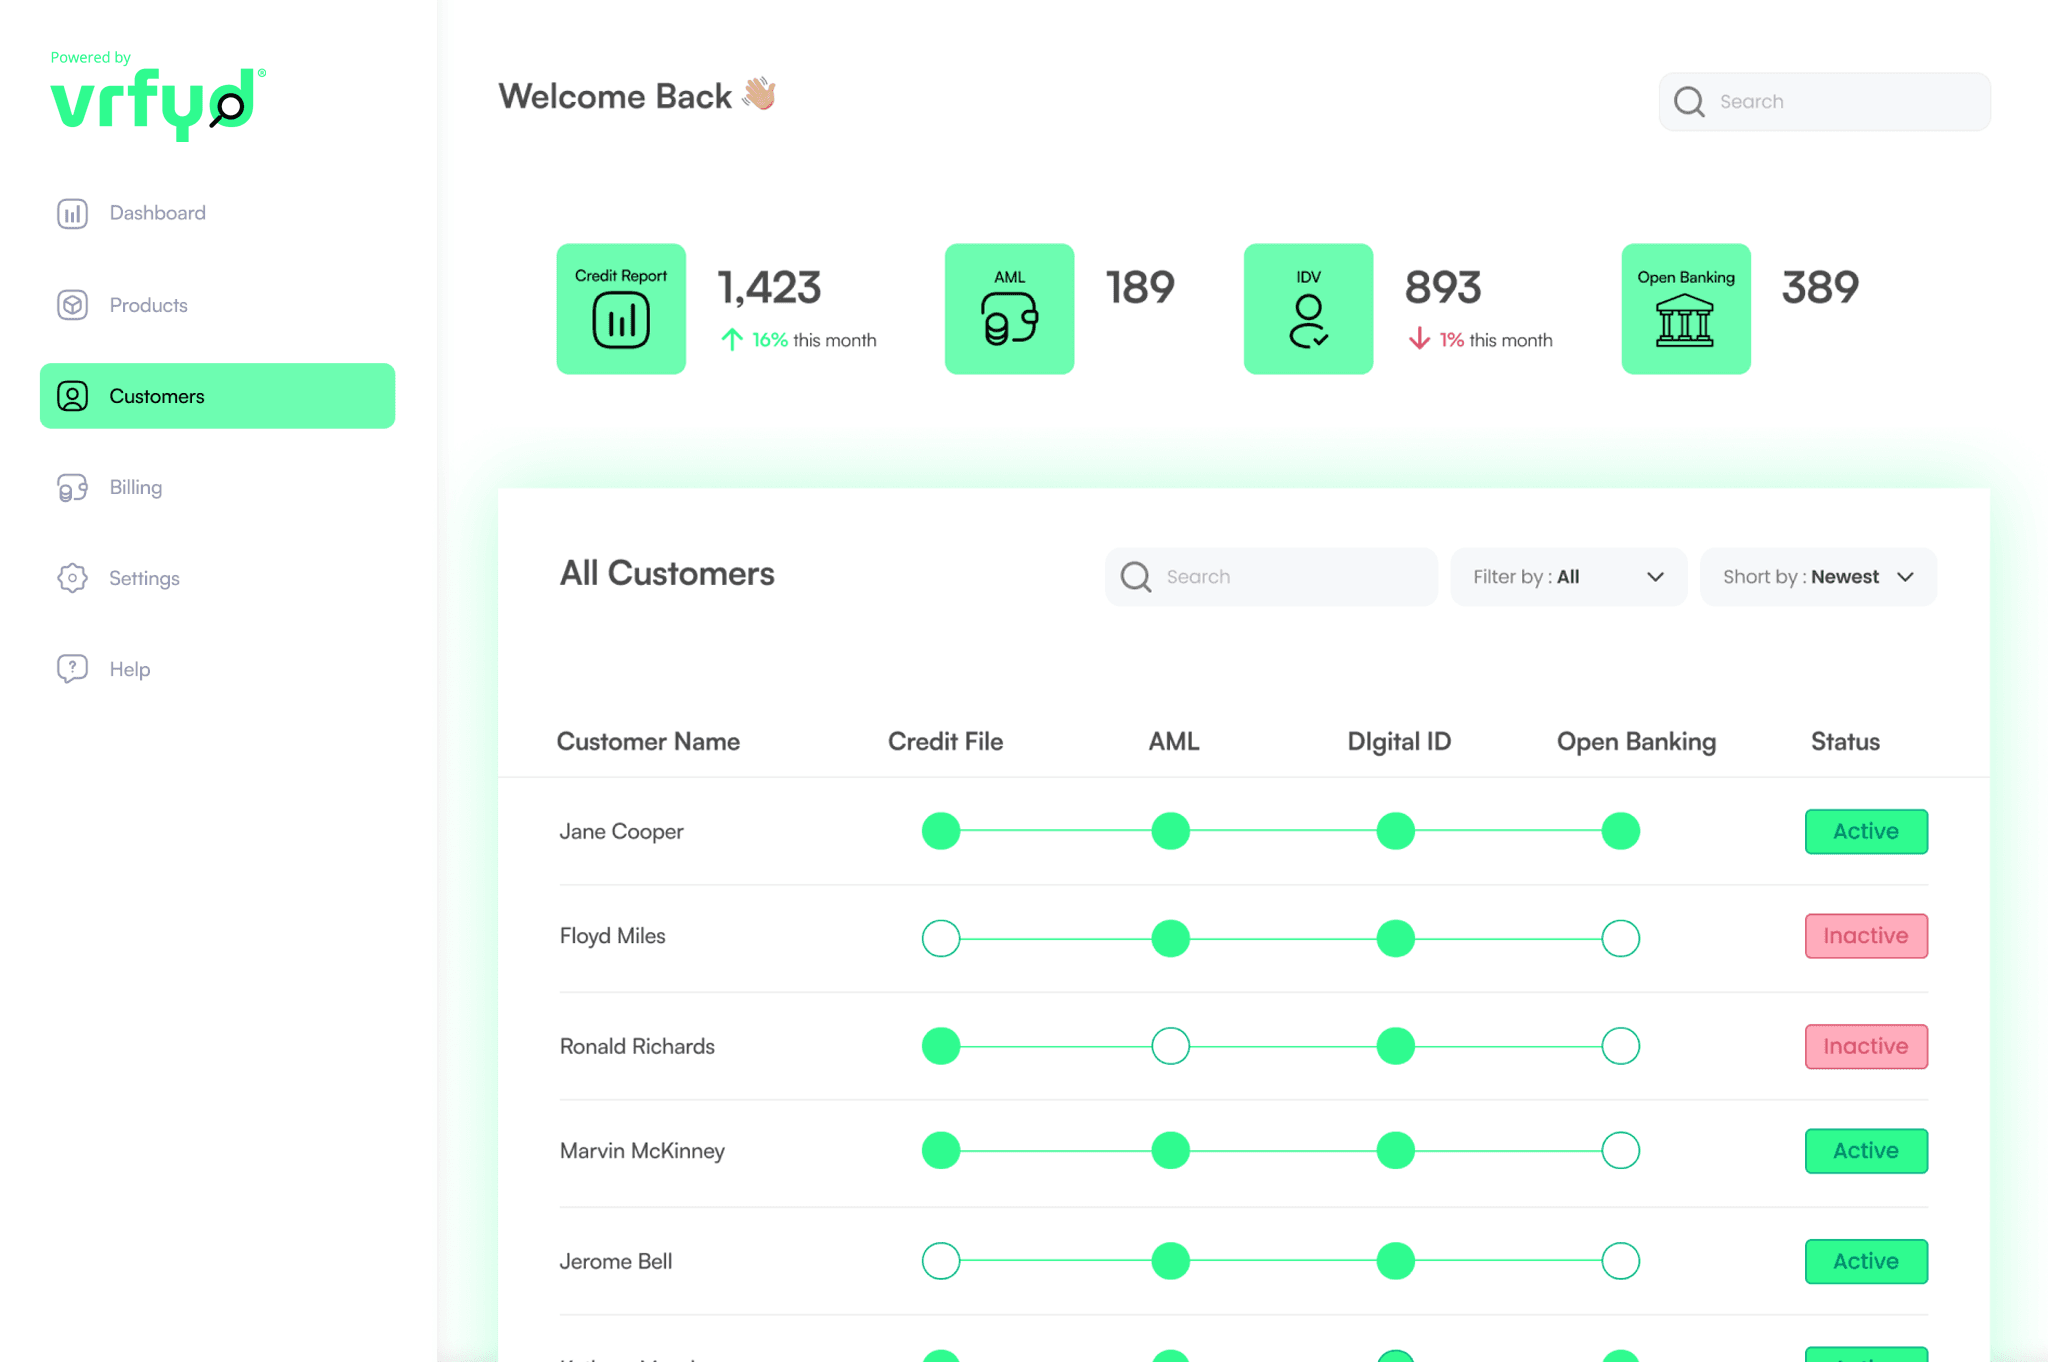Viewport: 2048px width, 1362px height.
Task: Click Floyd Miles' Inactive status badge
Action: [x=1865, y=936]
